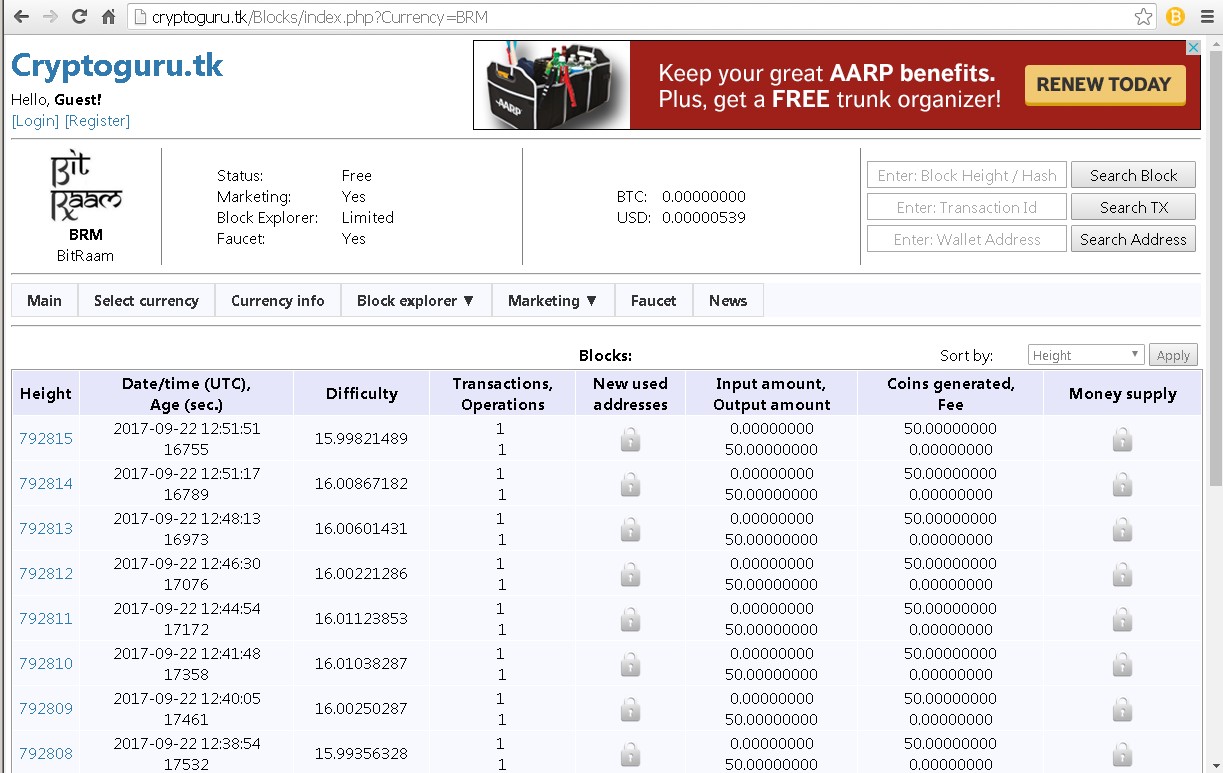Image resolution: width=1223 pixels, height=773 pixels.
Task: Open the Currency info tab
Action: 278,300
